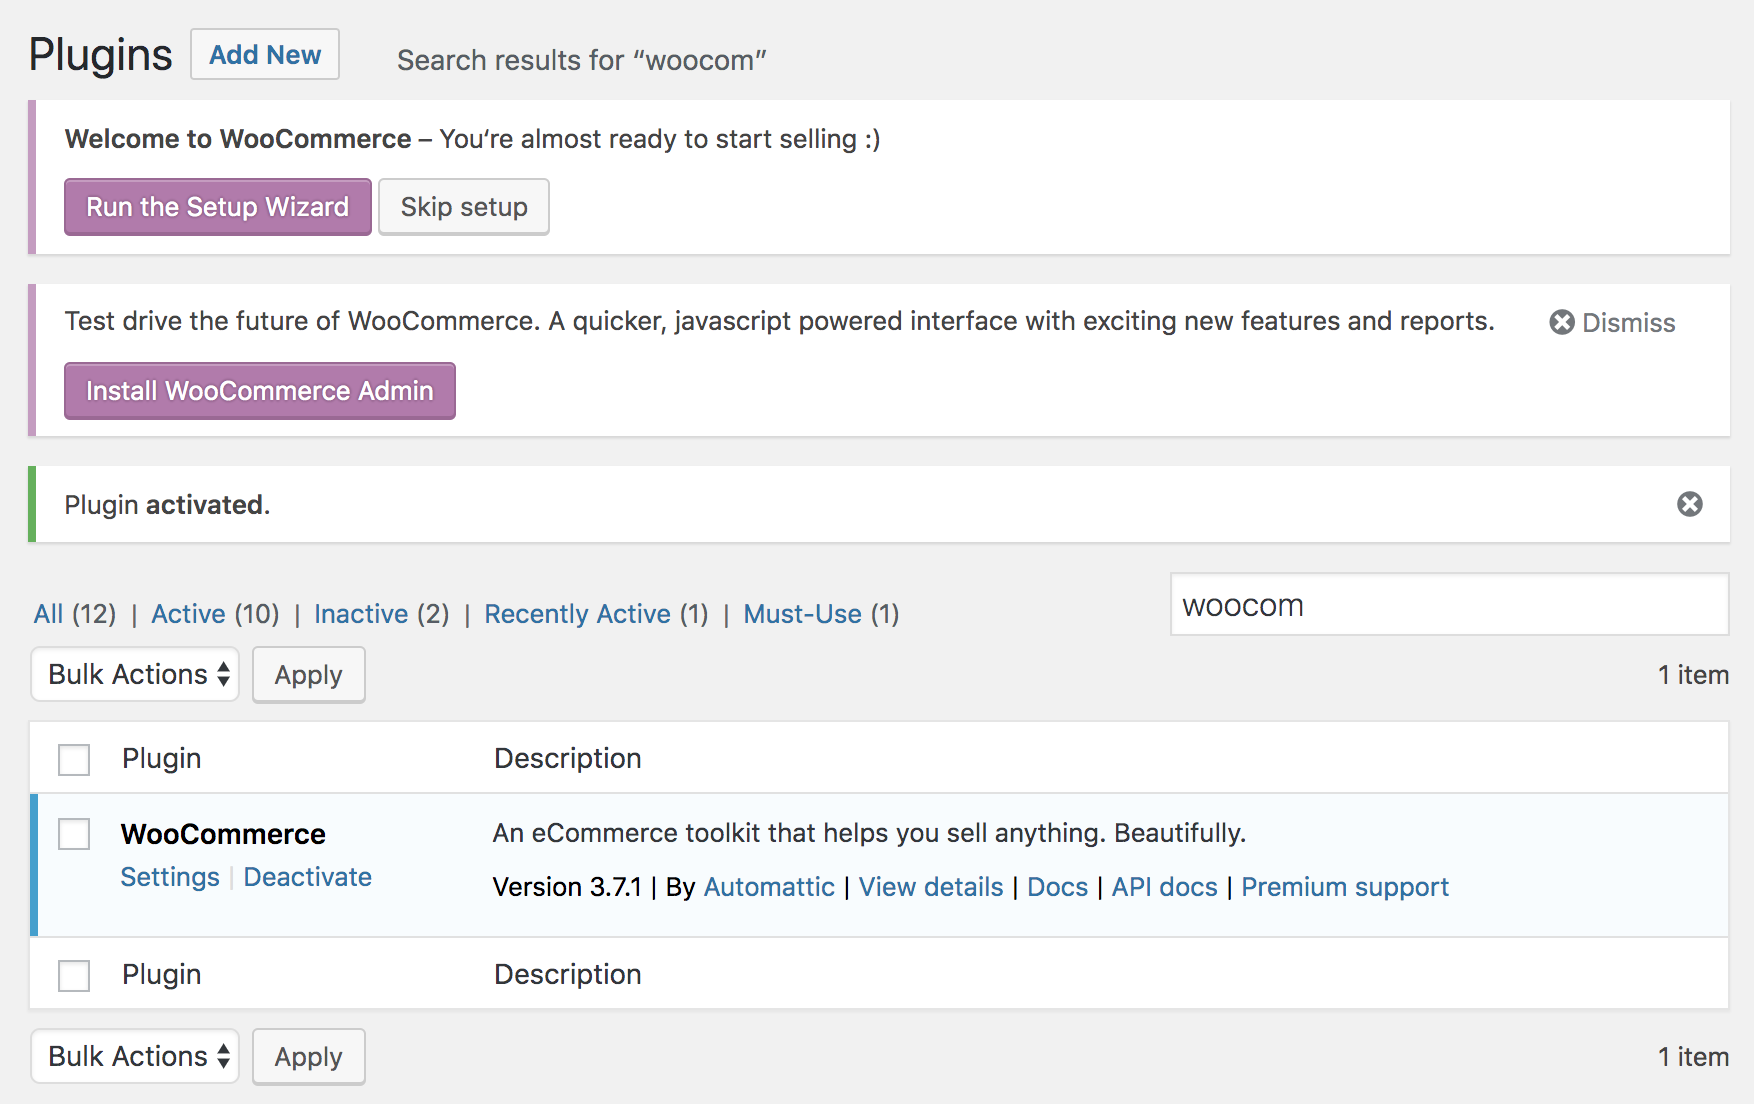1754x1104 pixels.
Task: Click the top Description column header
Action: 568,759
